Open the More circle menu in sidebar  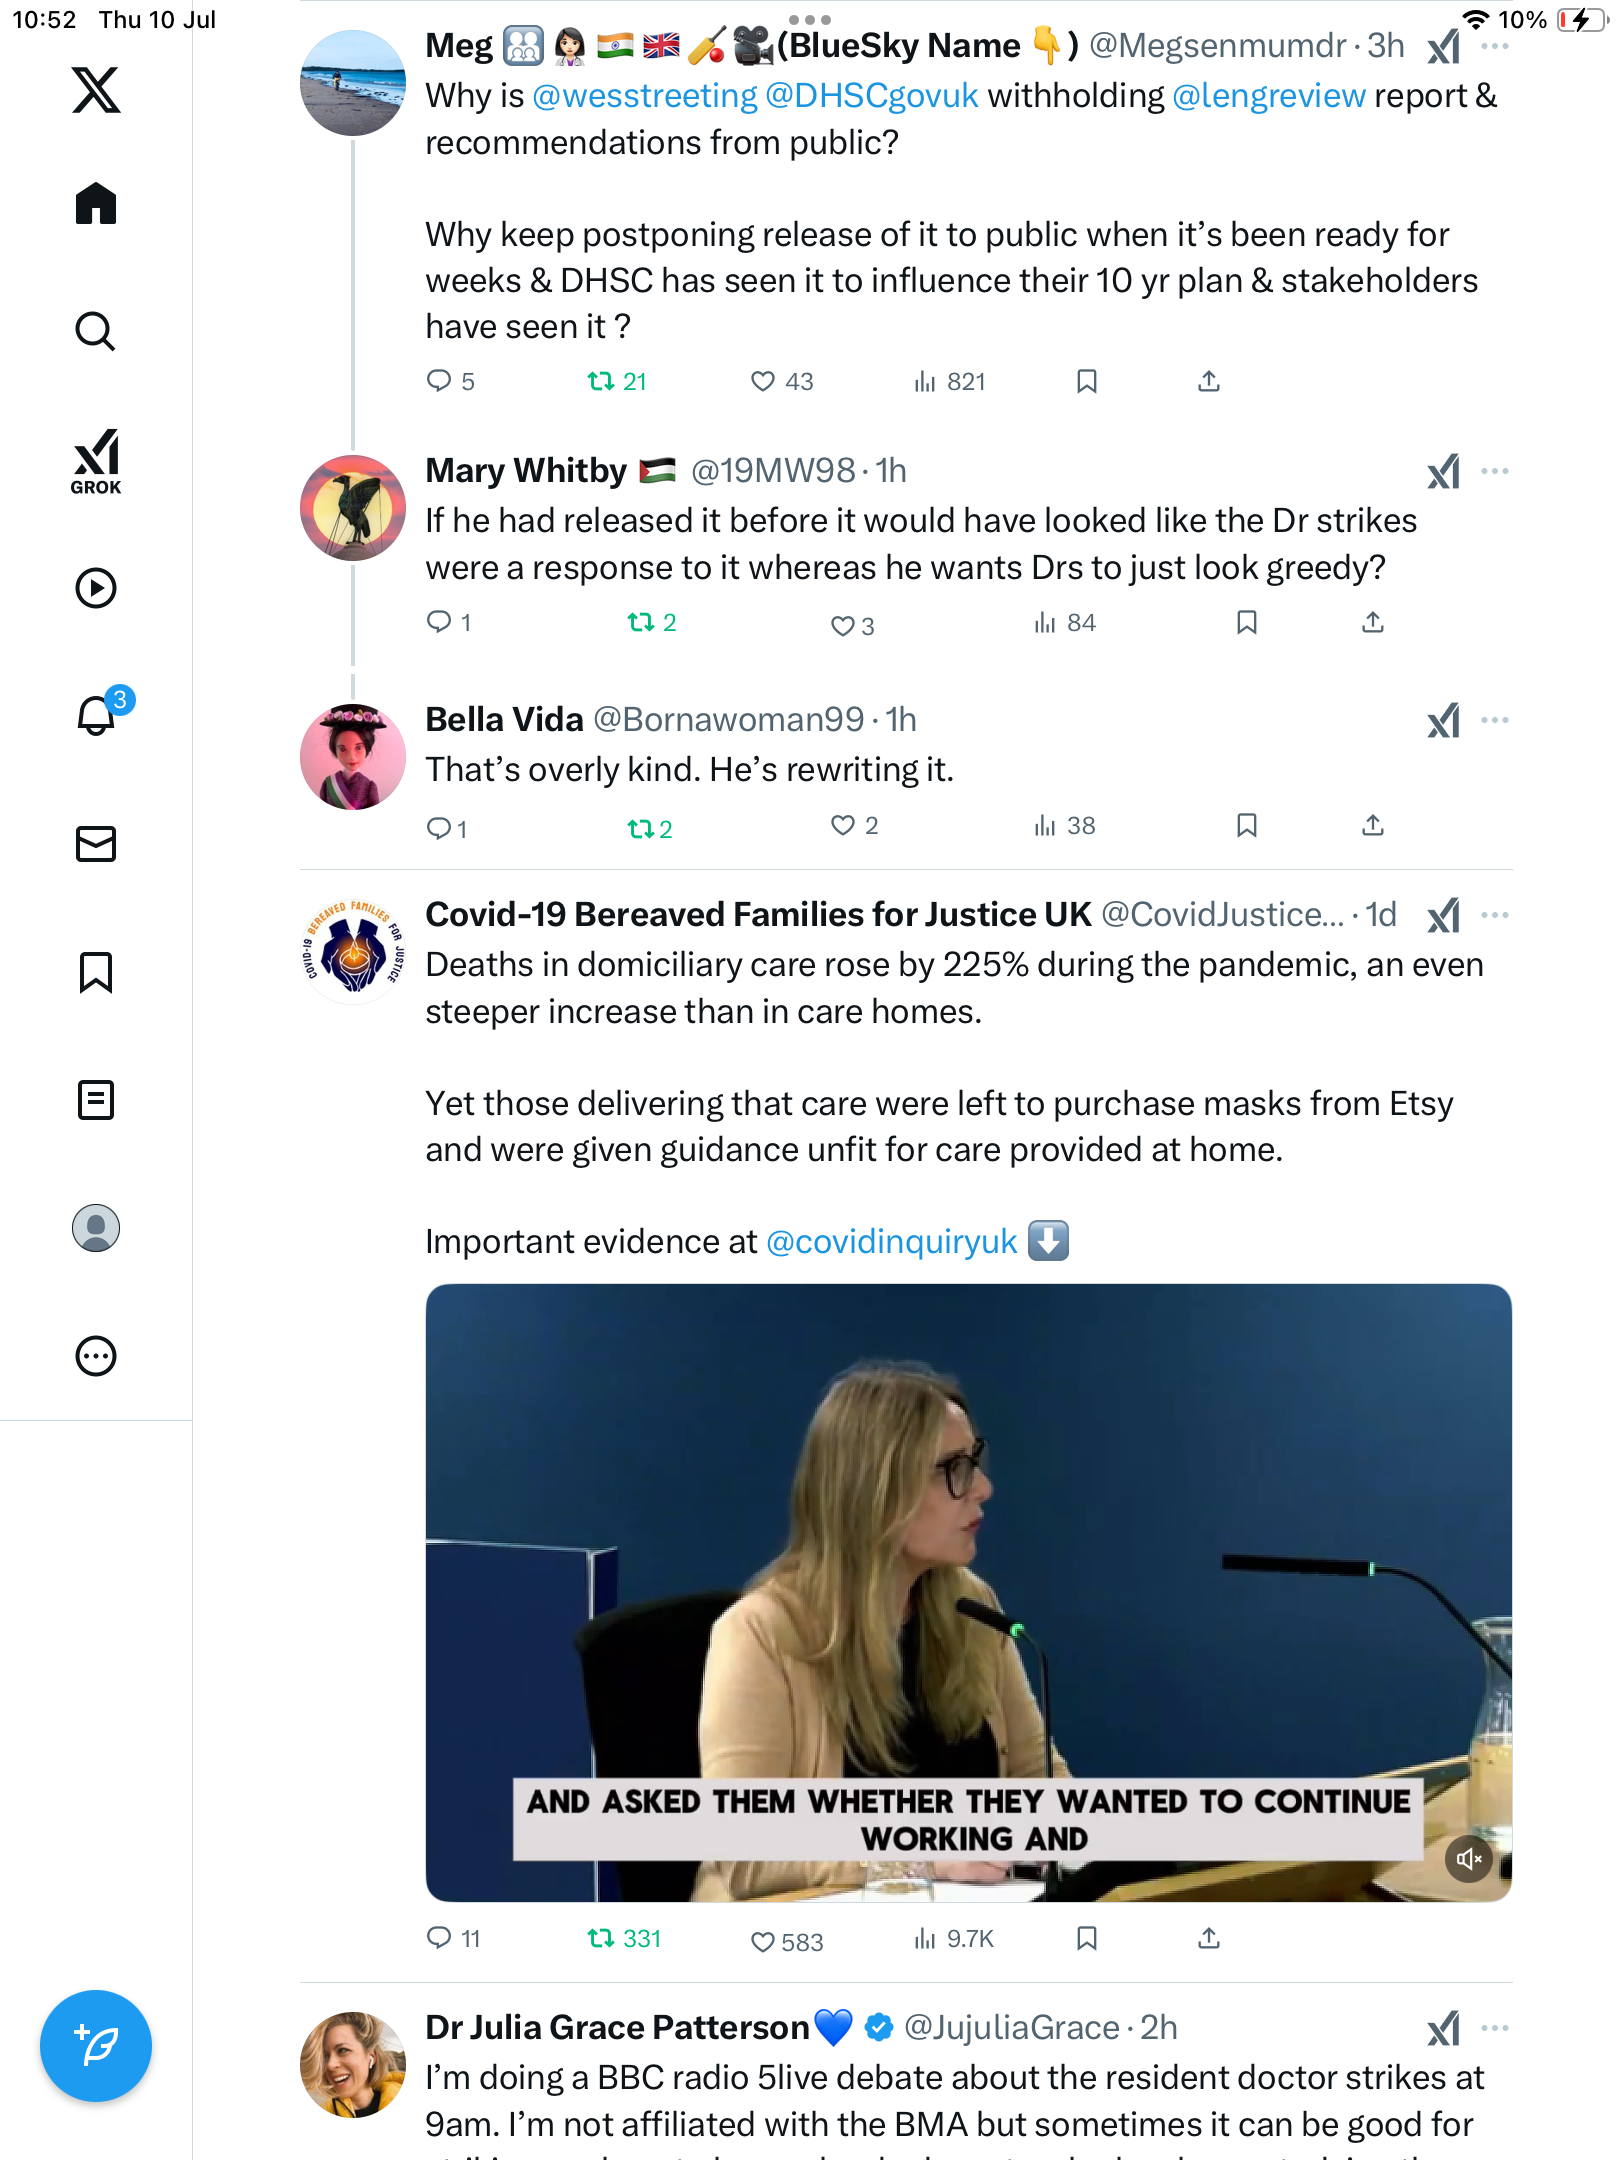(x=96, y=1356)
